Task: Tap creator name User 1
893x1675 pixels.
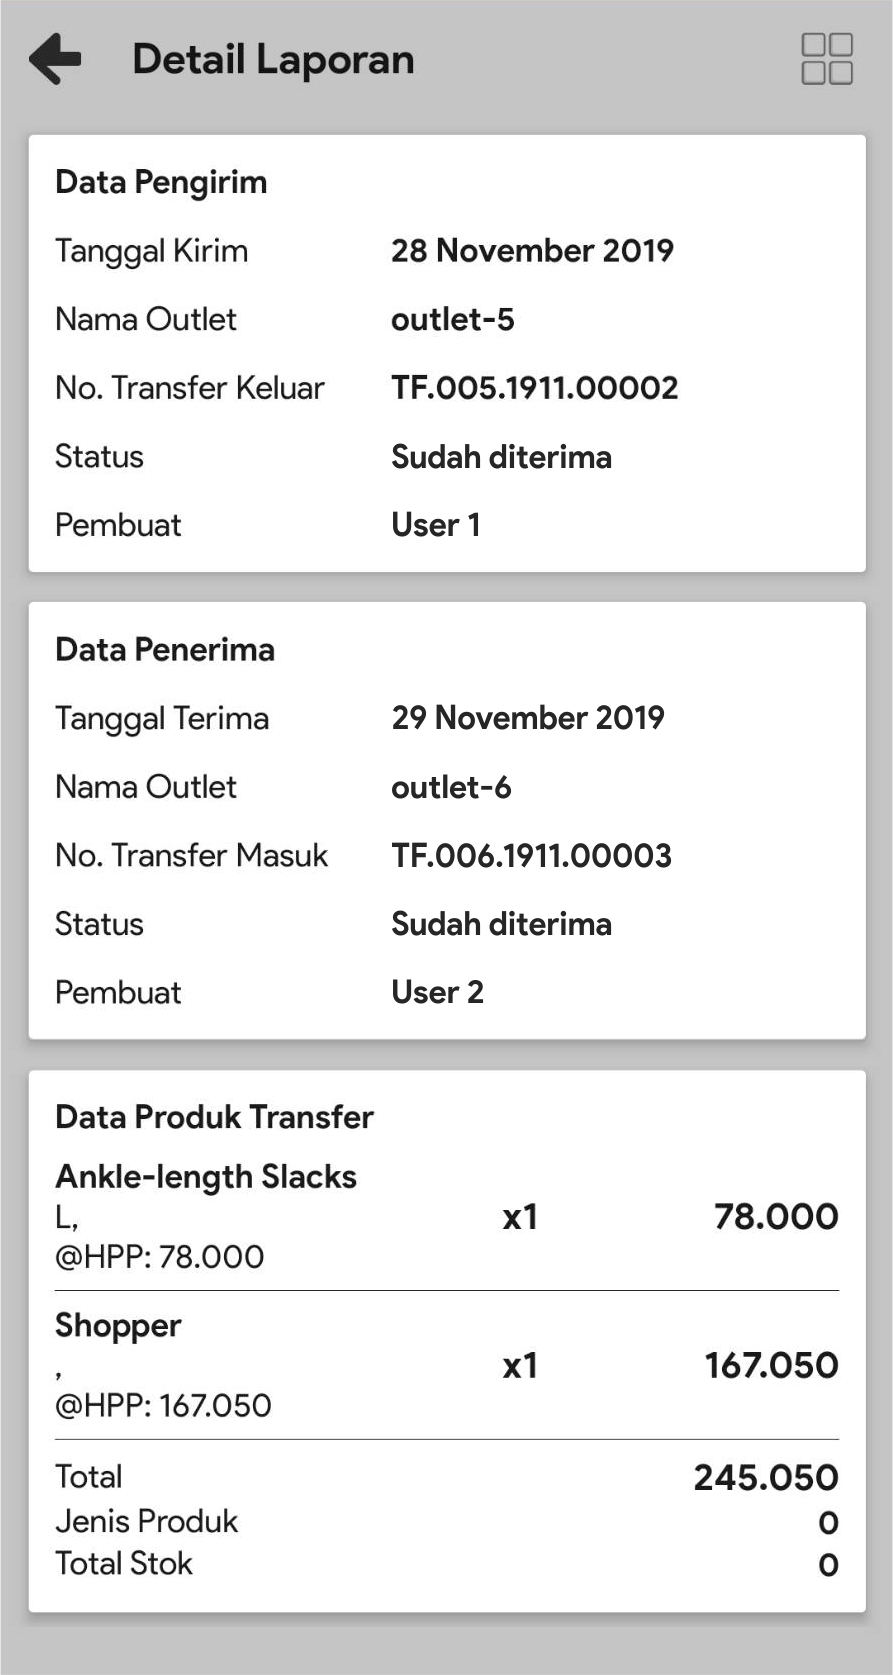Action: click(x=436, y=525)
